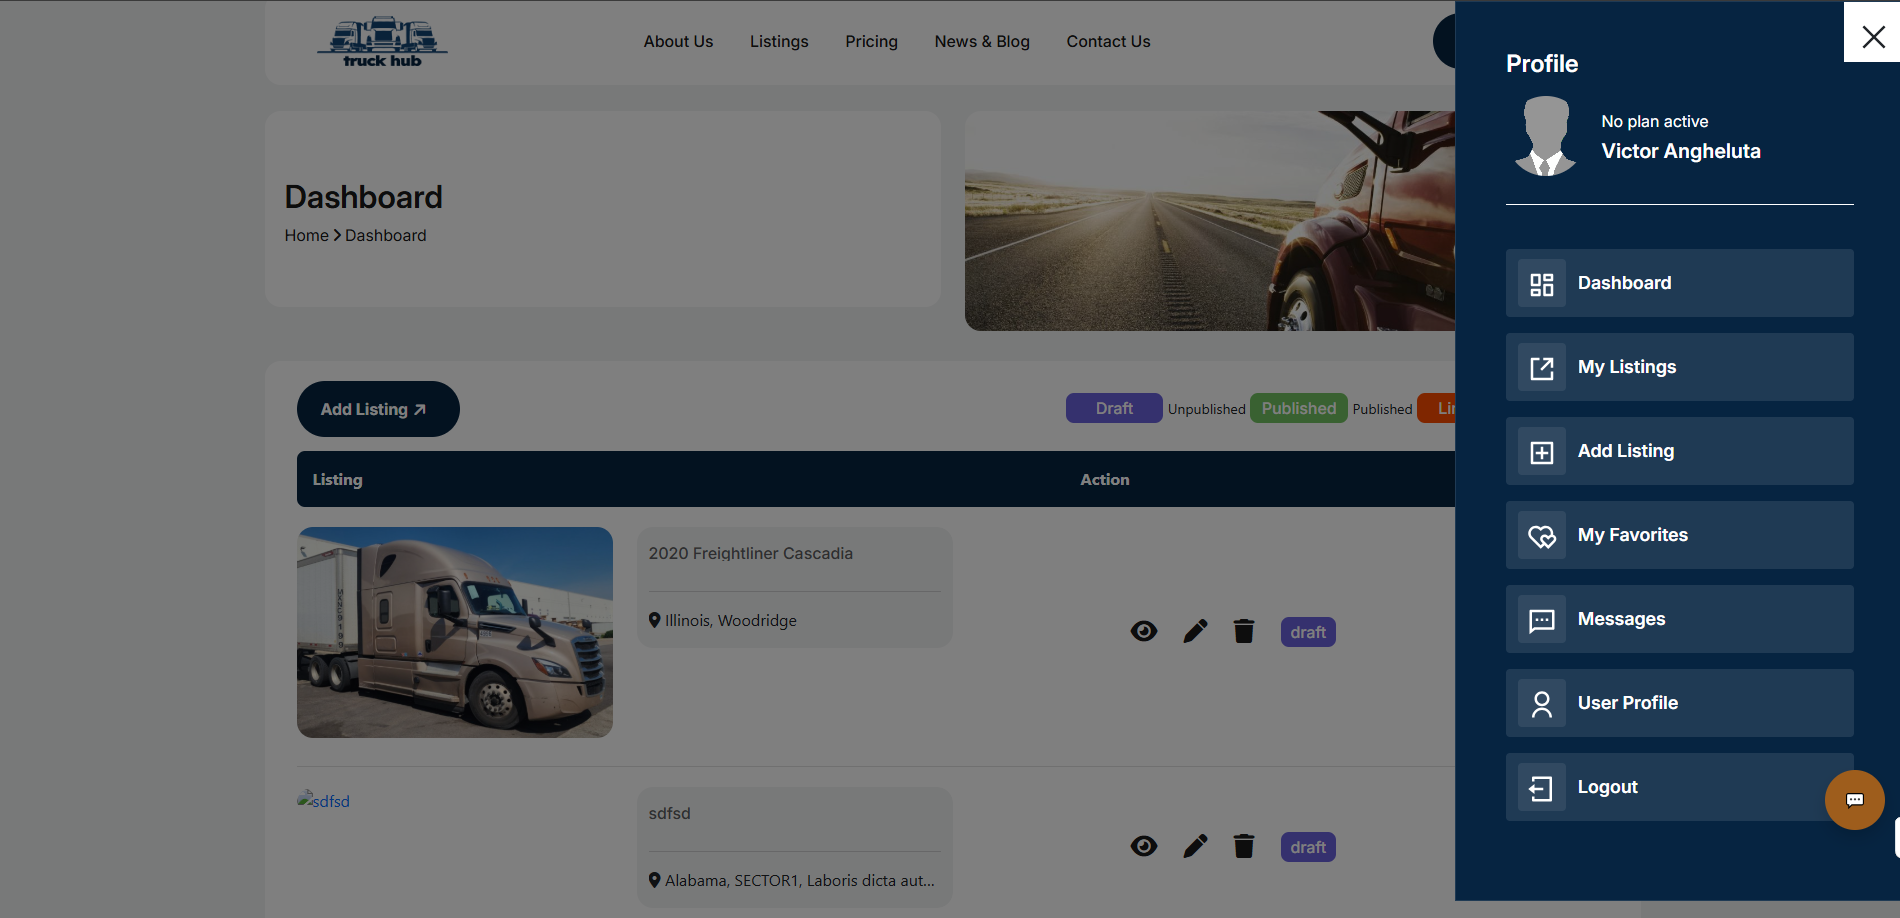The height and width of the screenshot is (918, 1900).
Task: View the Freightliner Cascadia listing via eye icon
Action: tap(1144, 631)
